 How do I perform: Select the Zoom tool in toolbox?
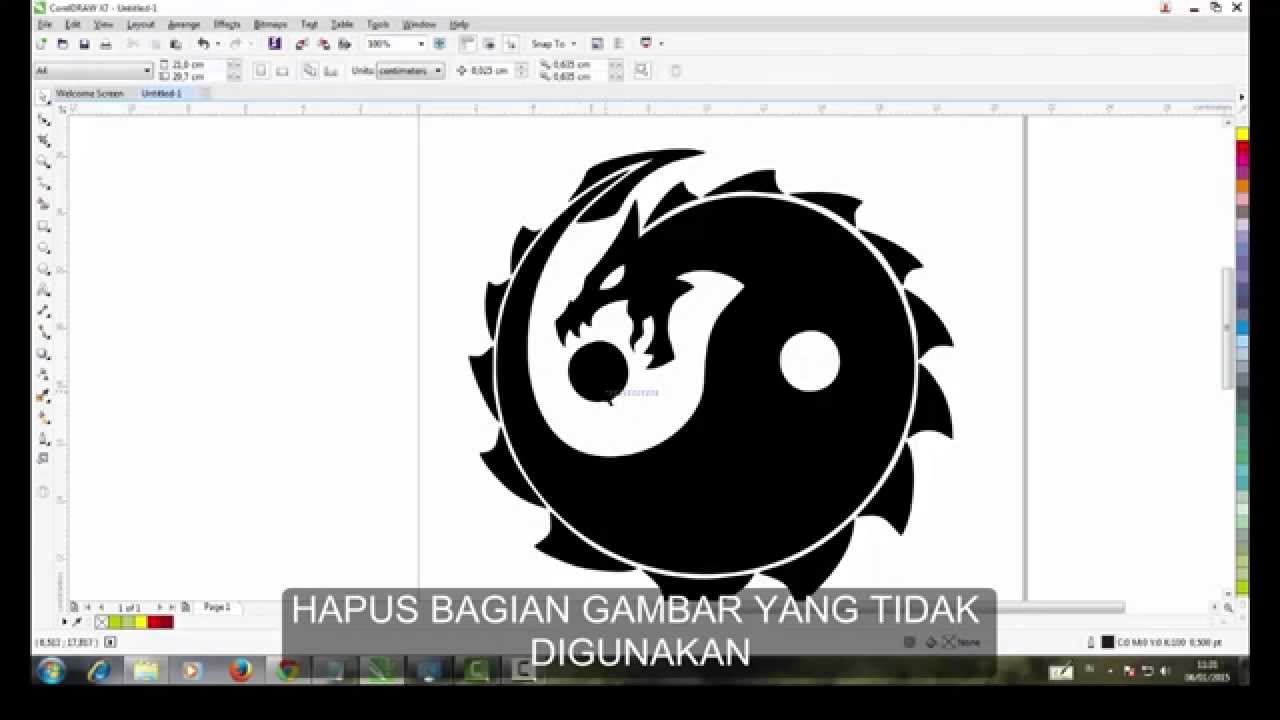44,162
